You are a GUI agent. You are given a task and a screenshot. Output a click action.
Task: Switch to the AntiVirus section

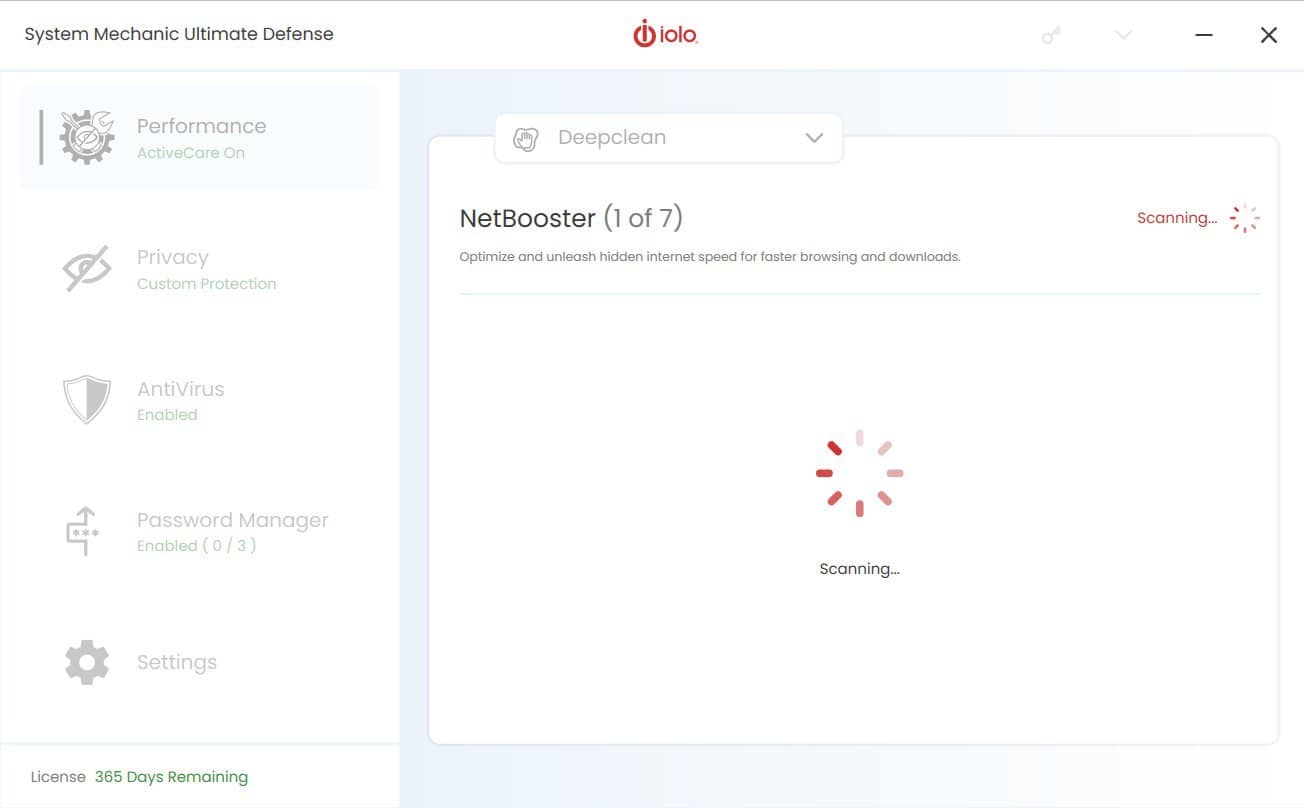[x=200, y=400]
